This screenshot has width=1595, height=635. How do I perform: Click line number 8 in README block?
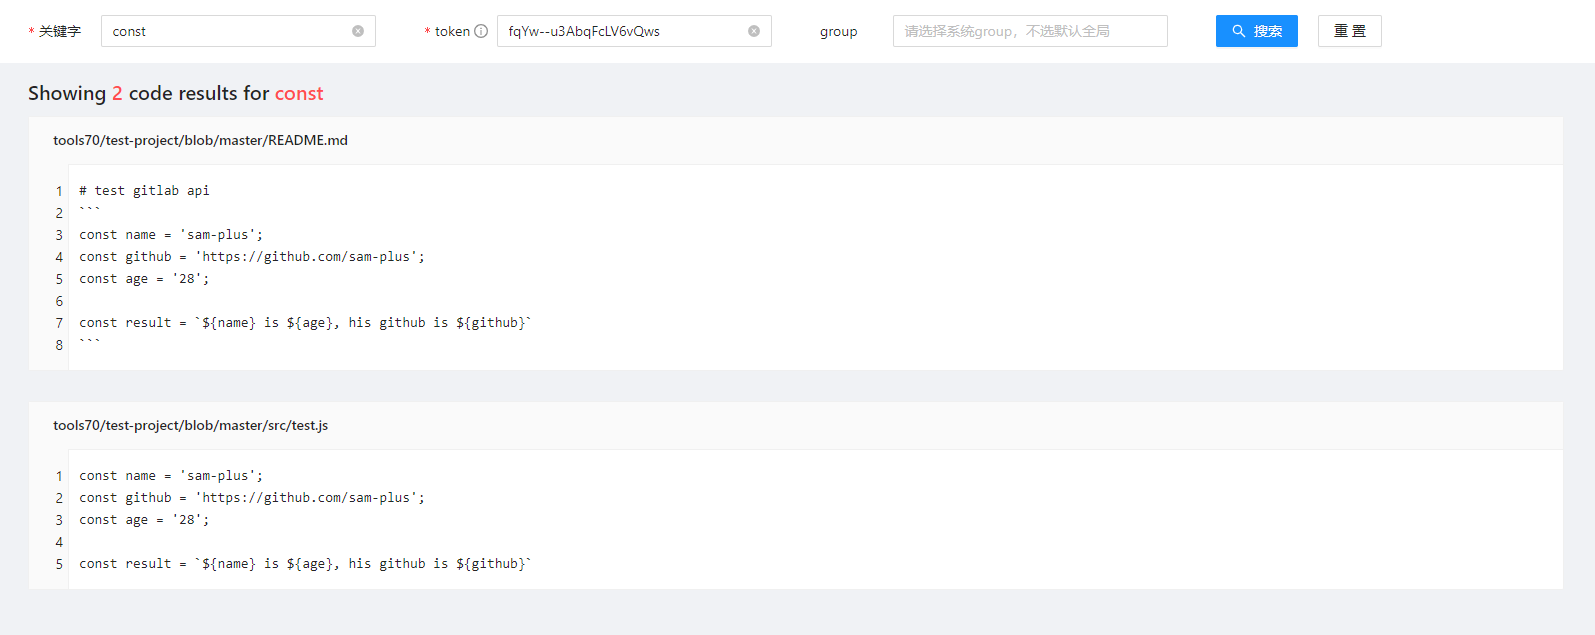(59, 345)
